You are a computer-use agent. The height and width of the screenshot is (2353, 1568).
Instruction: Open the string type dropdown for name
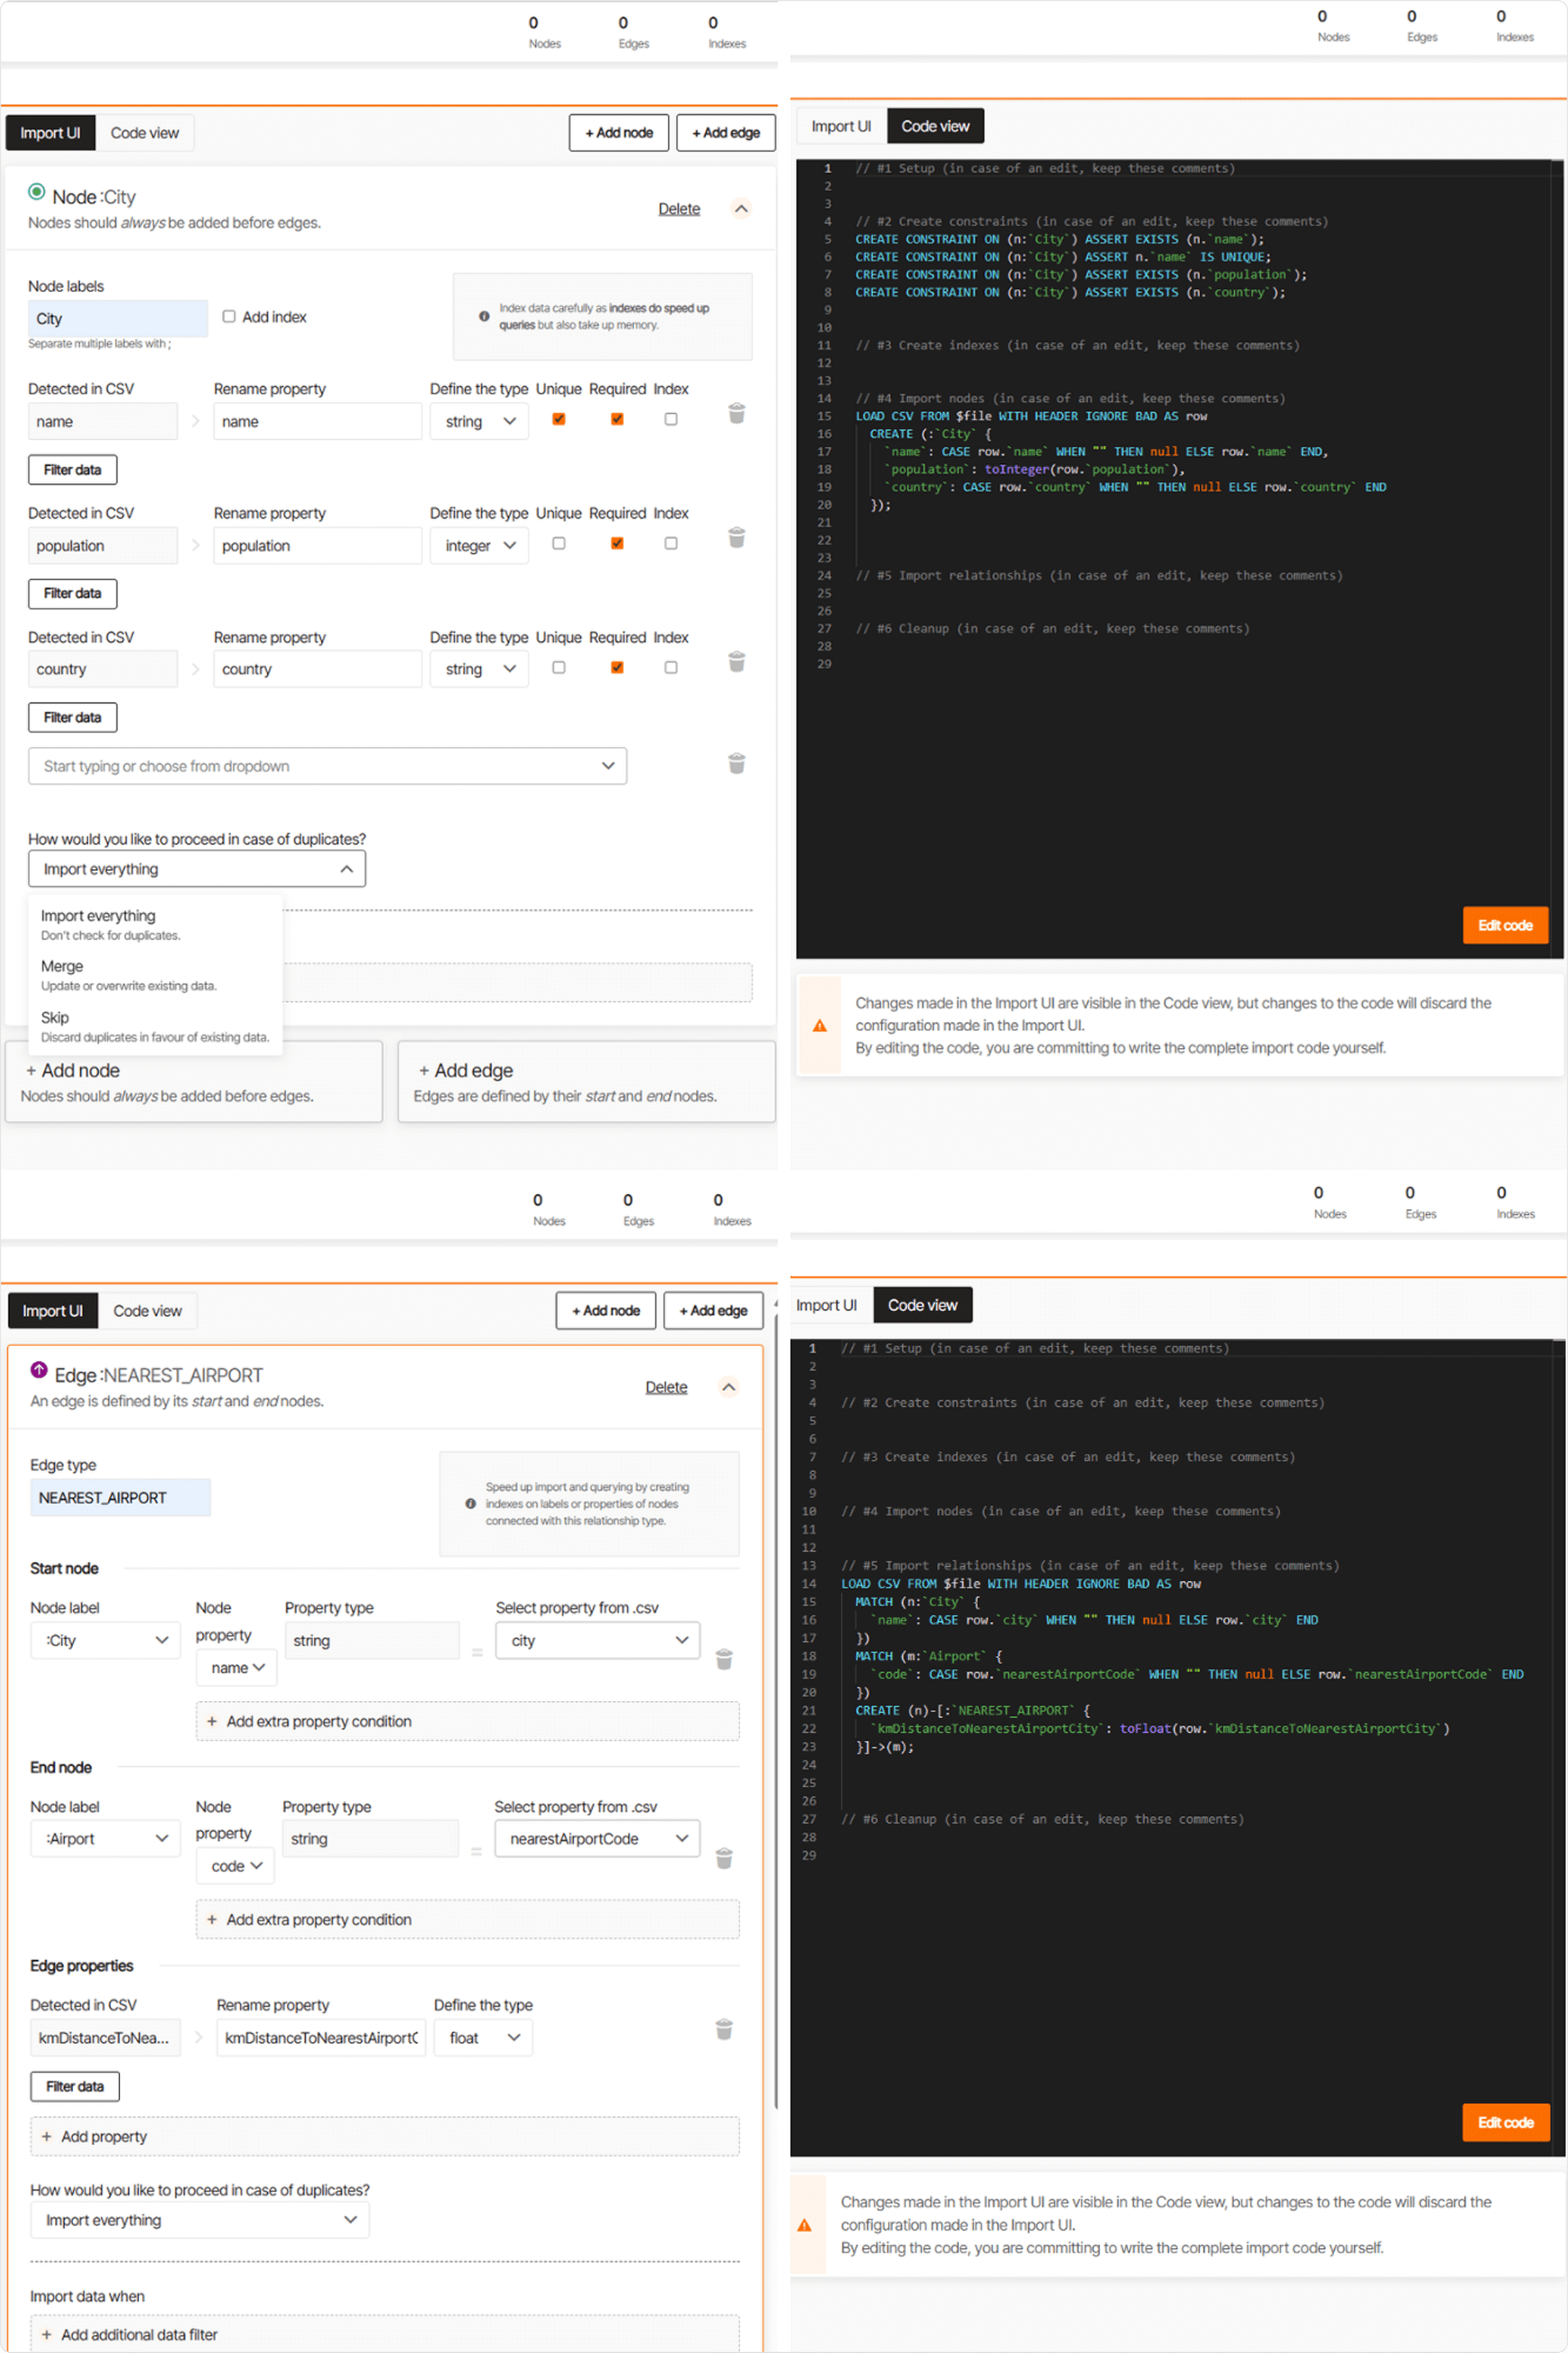coord(479,421)
